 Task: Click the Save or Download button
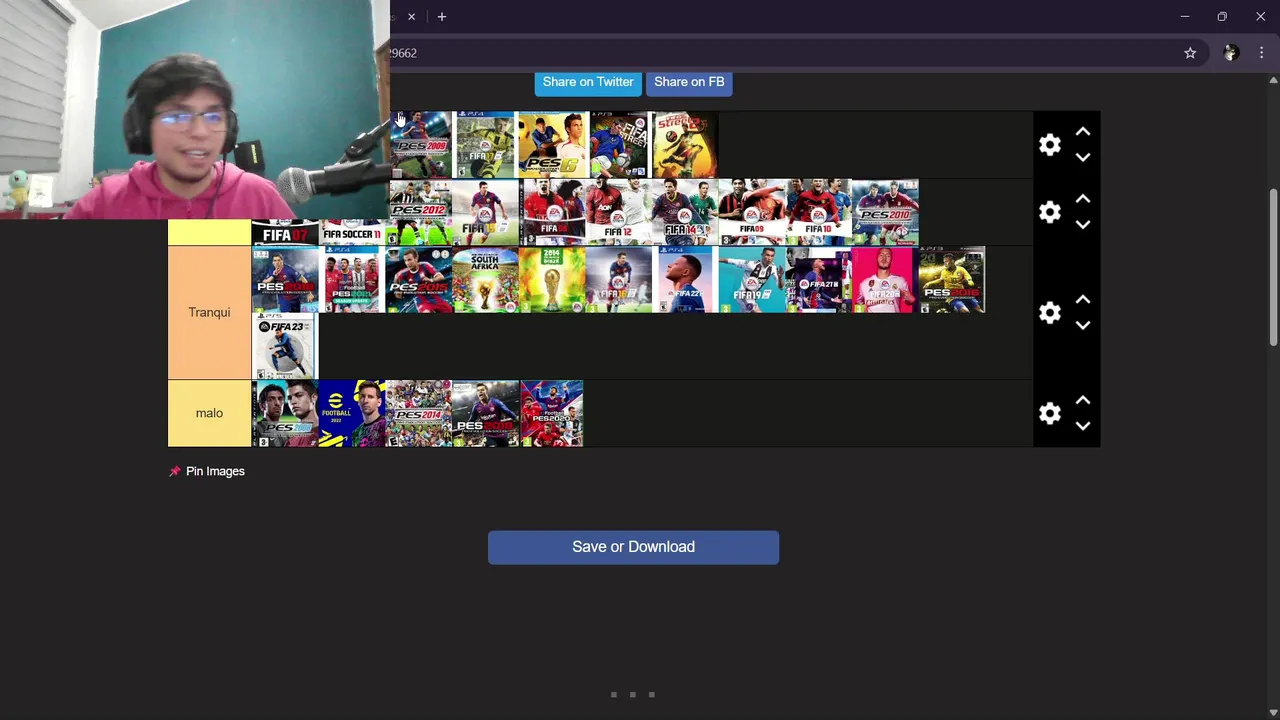point(633,547)
